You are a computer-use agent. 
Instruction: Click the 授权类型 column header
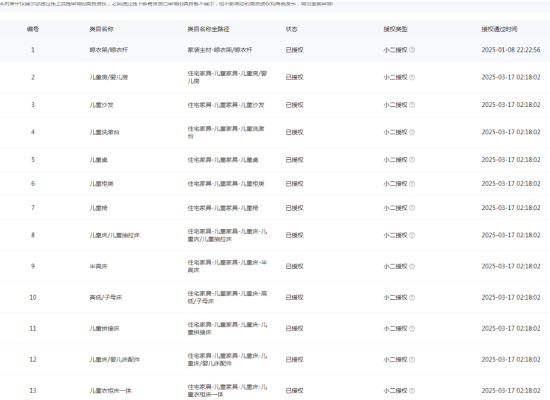pyautogui.click(x=395, y=29)
